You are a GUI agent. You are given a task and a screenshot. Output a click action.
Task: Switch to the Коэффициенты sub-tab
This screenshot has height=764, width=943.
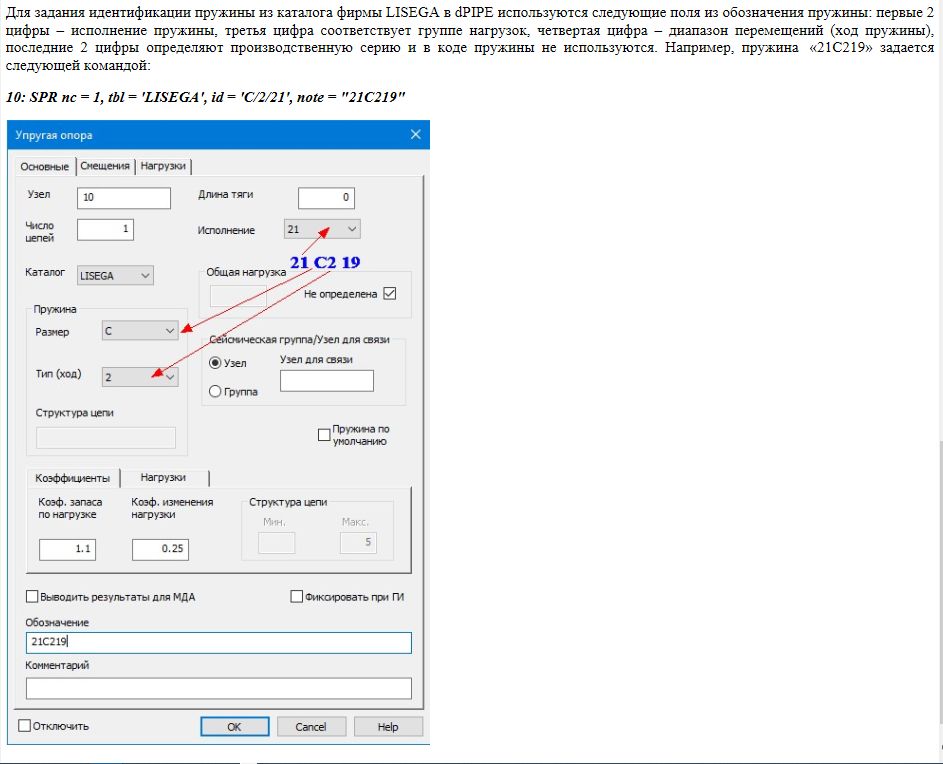(x=72, y=478)
